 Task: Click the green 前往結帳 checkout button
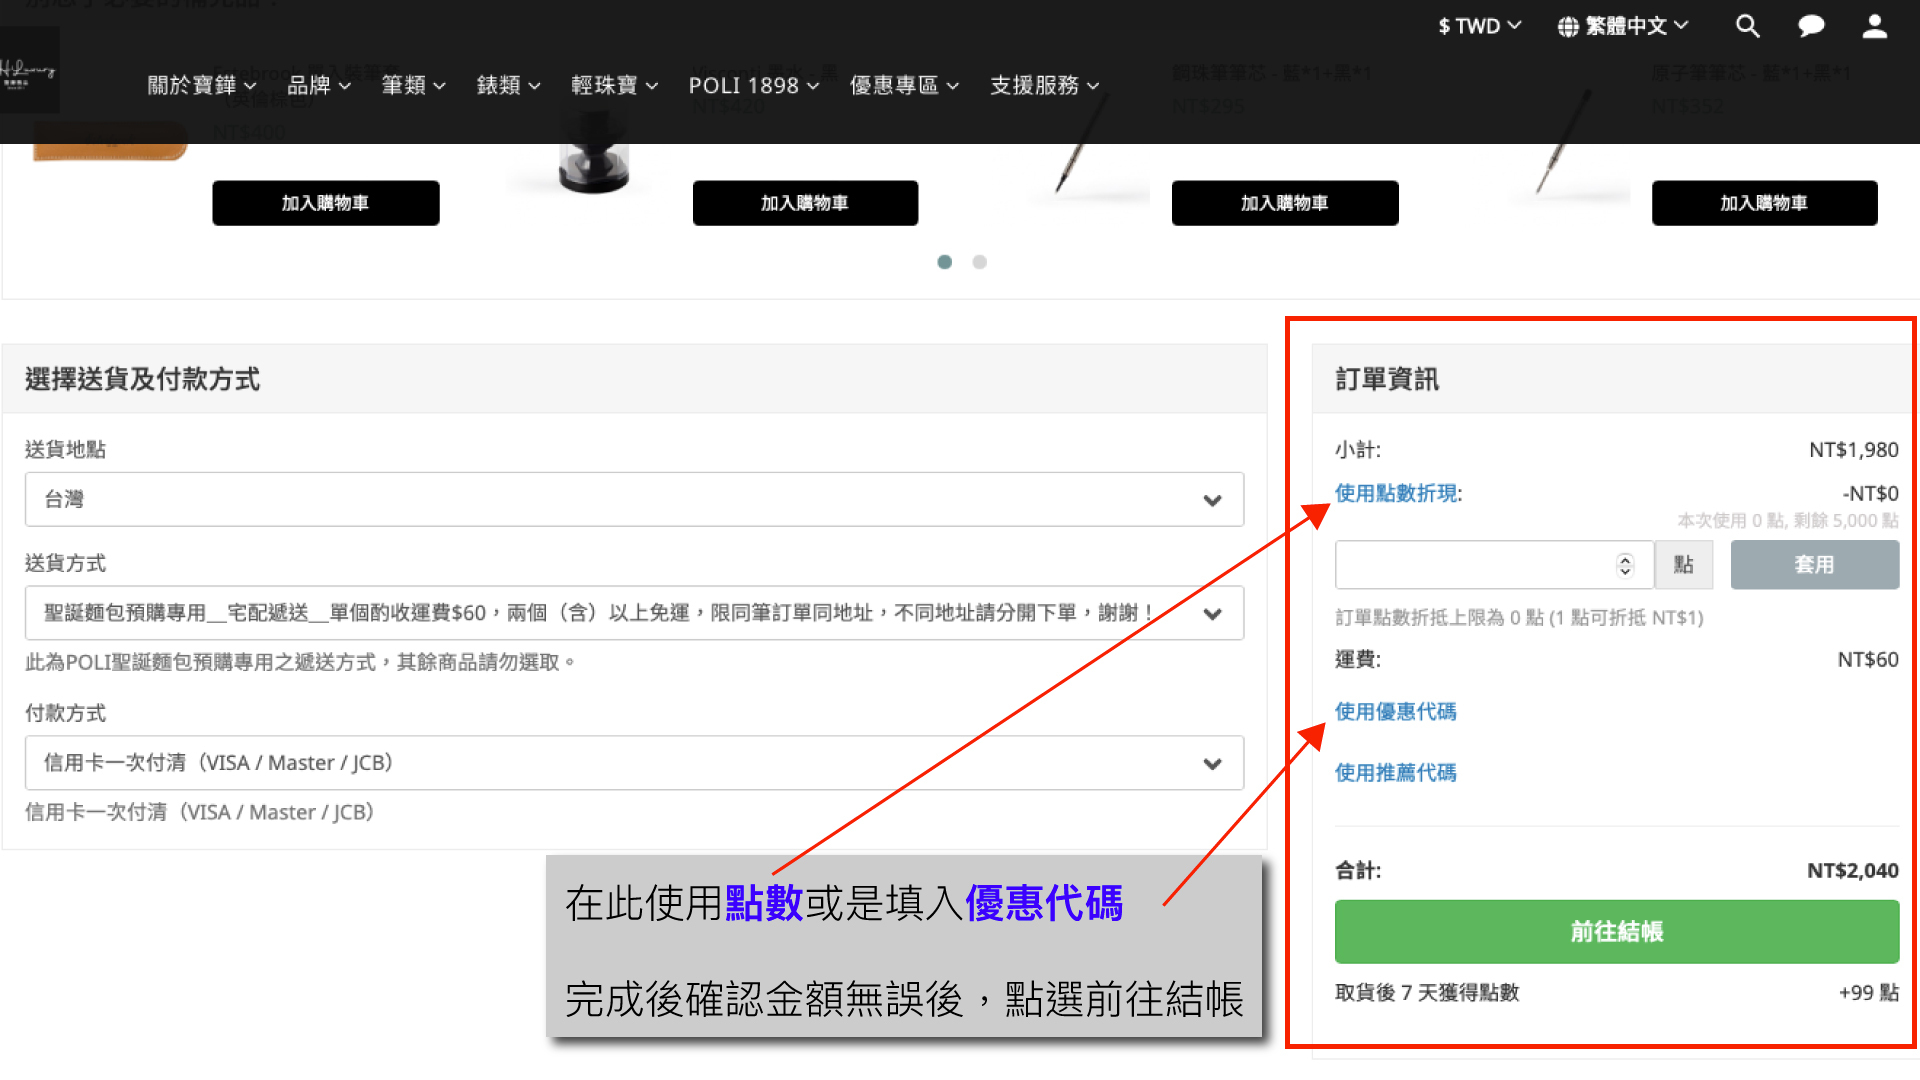[x=1616, y=931]
